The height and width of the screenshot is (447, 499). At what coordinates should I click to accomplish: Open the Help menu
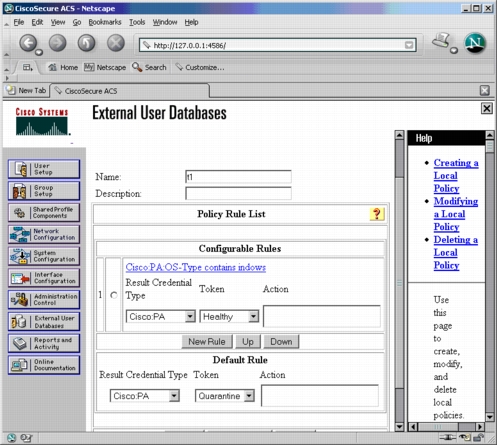(192, 22)
